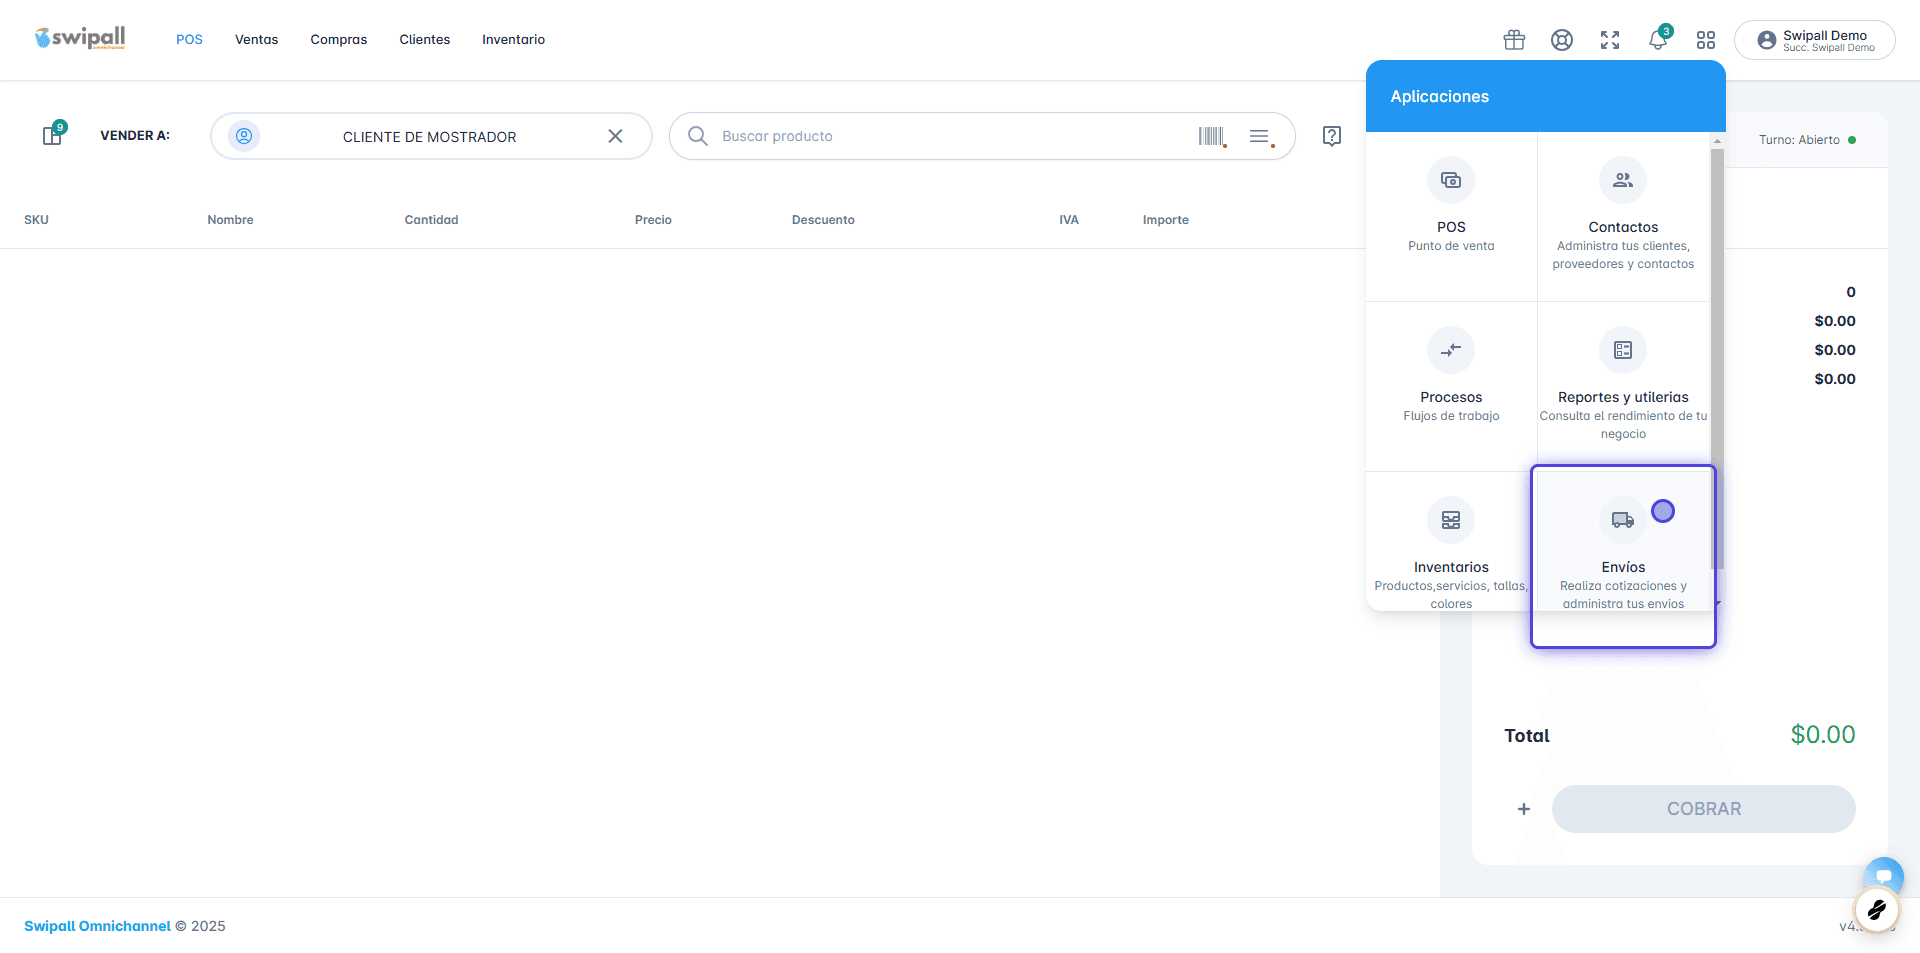Click the SKU column header
This screenshot has width=1920, height=953.
[x=36, y=220]
